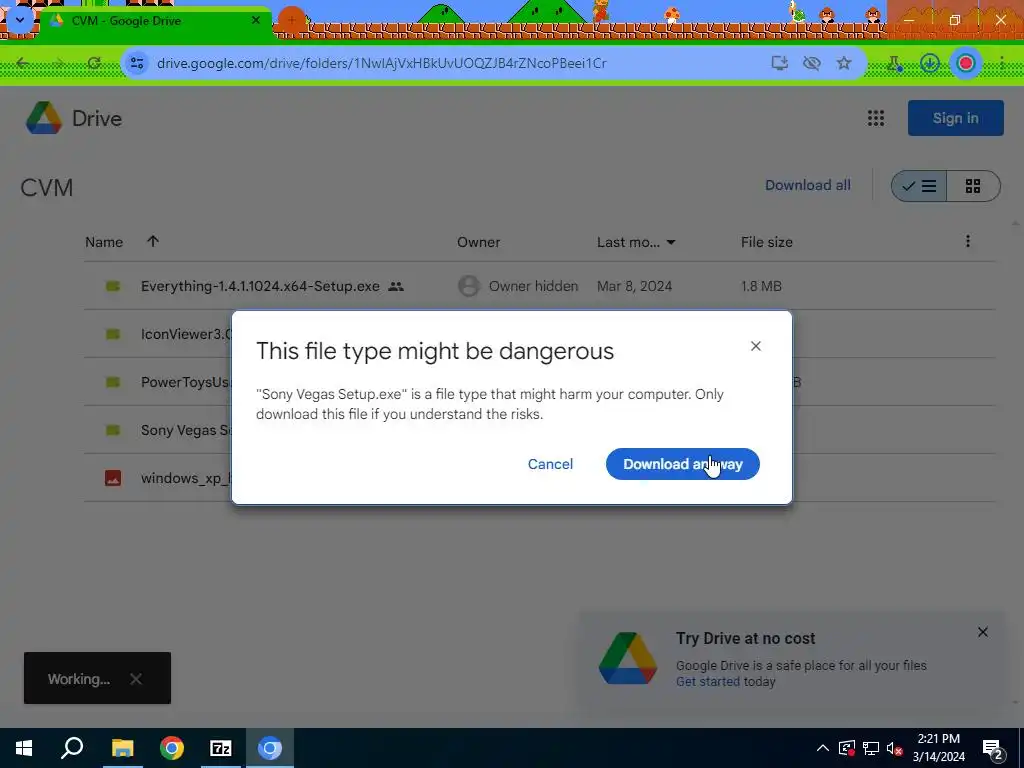Click the Chrome profile avatar button

[x=966, y=63]
